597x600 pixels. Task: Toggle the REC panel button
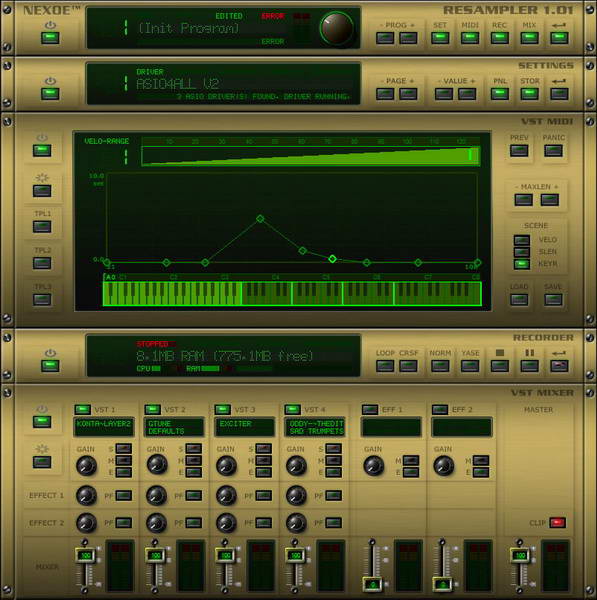[500, 38]
